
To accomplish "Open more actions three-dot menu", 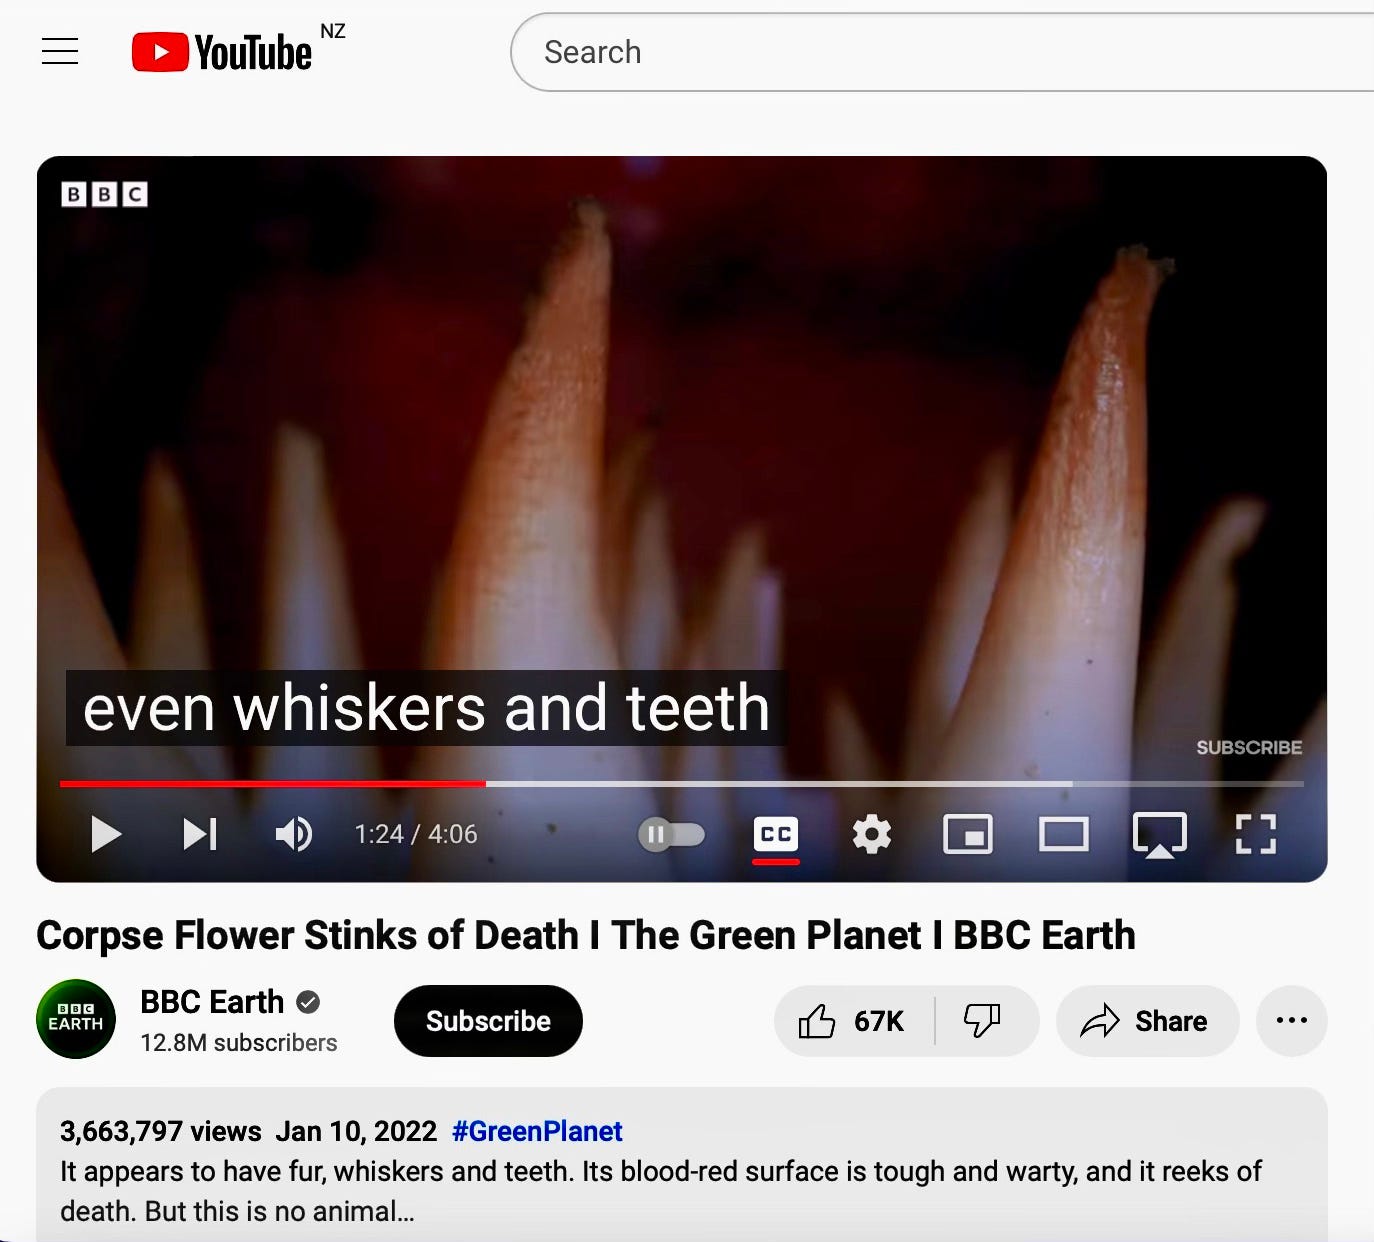I will 1292,1021.
